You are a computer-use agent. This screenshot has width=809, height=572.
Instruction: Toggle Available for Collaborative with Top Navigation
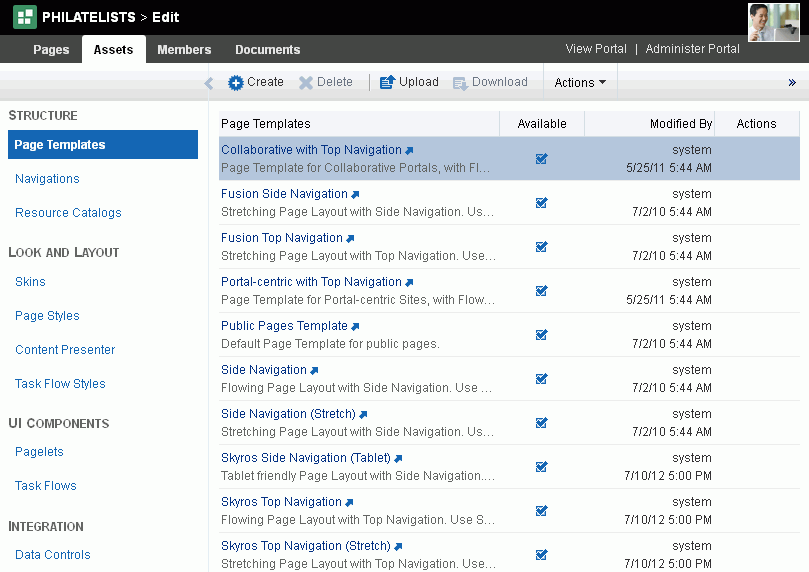pyautogui.click(x=541, y=159)
